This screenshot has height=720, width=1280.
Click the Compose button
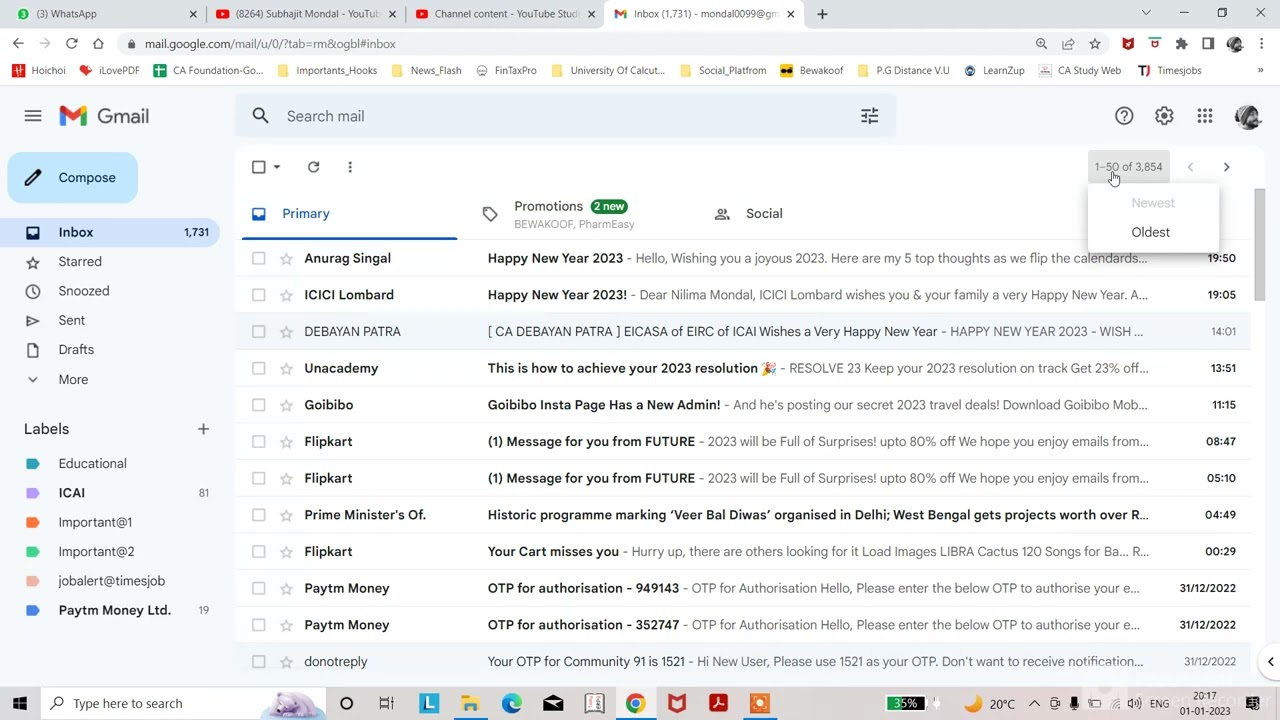(73, 177)
